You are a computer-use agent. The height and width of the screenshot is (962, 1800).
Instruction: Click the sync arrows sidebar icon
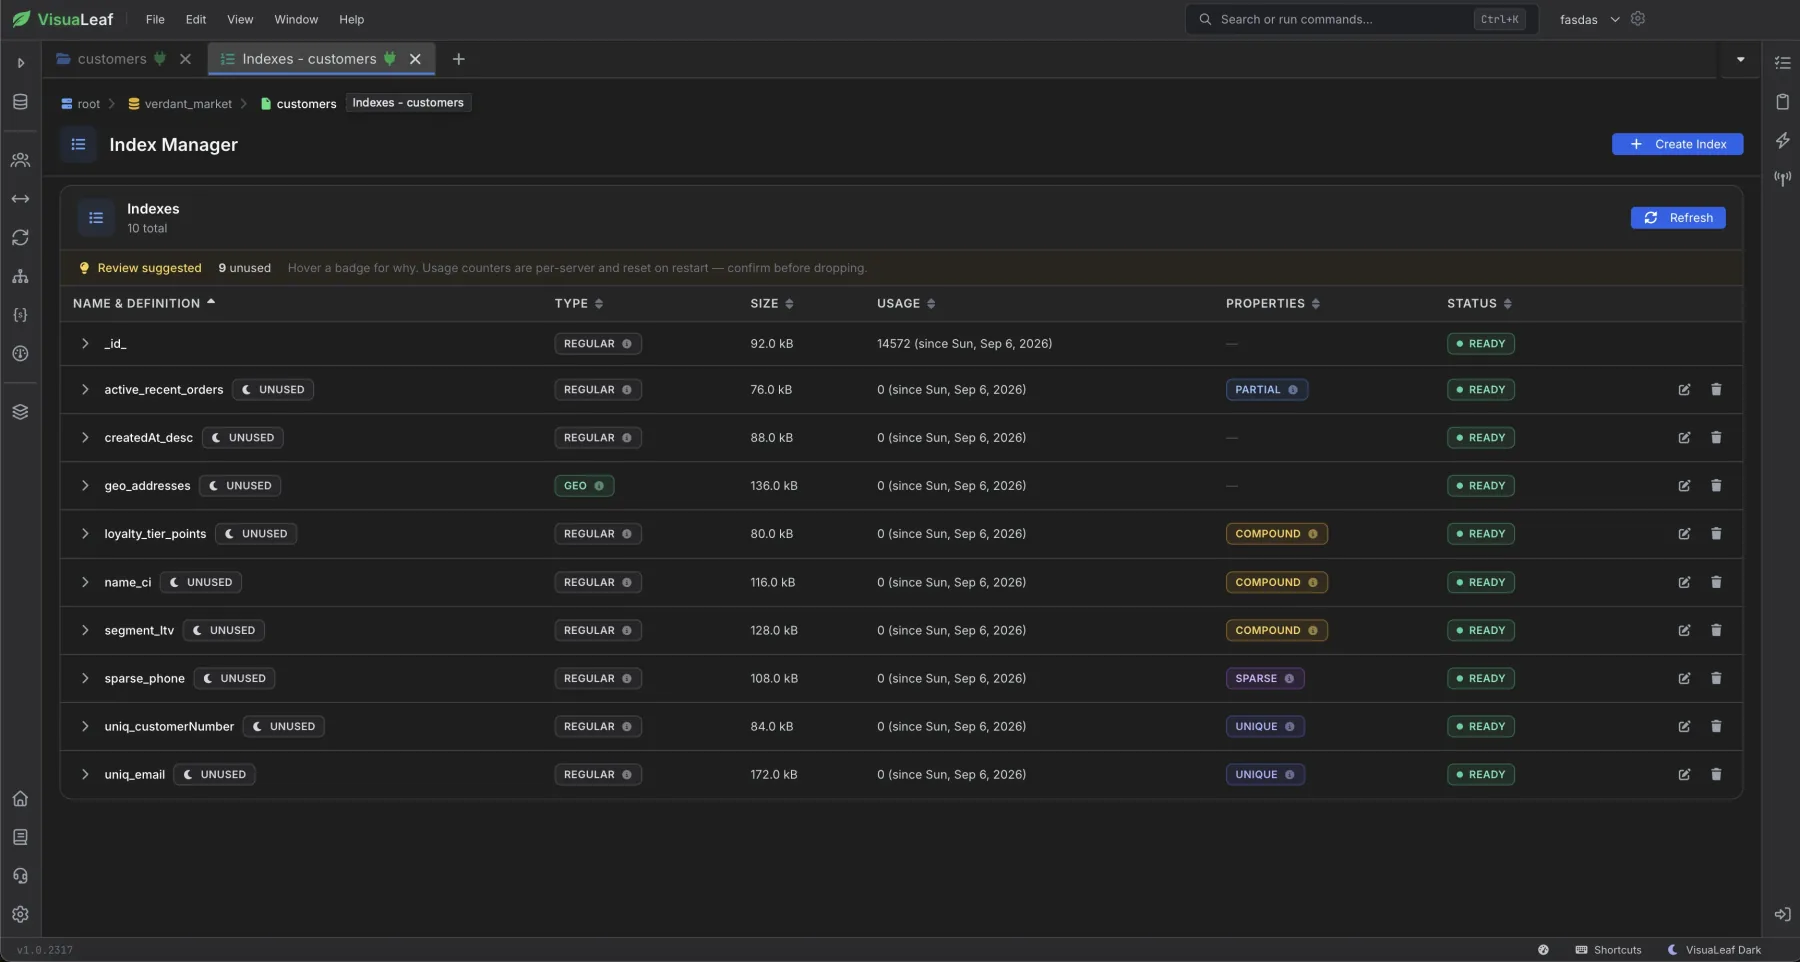(20, 238)
